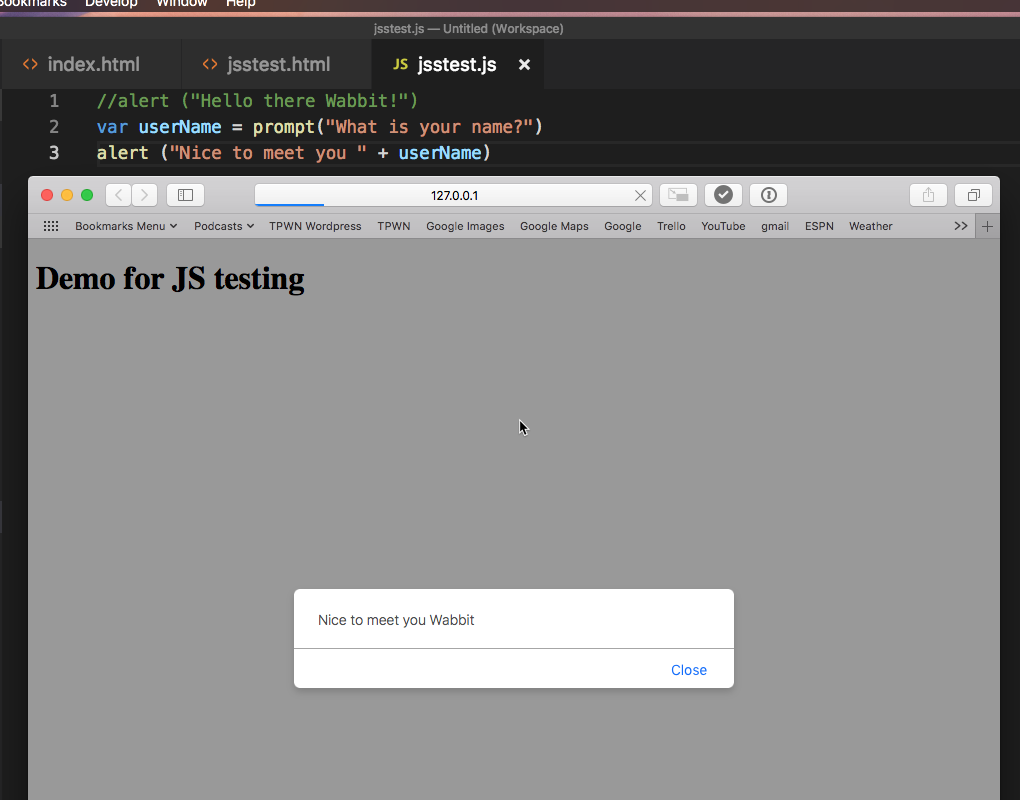The height and width of the screenshot is (800, 1020).
Task: Close the jsstest.js editor tab with X
Action: 524,64
